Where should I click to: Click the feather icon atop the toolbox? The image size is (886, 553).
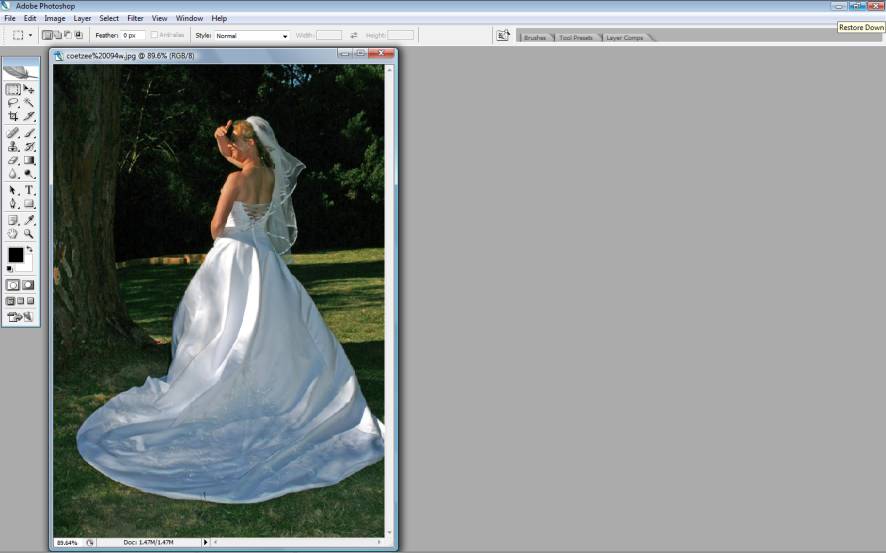pyautogui.click(x=21, y=72)
